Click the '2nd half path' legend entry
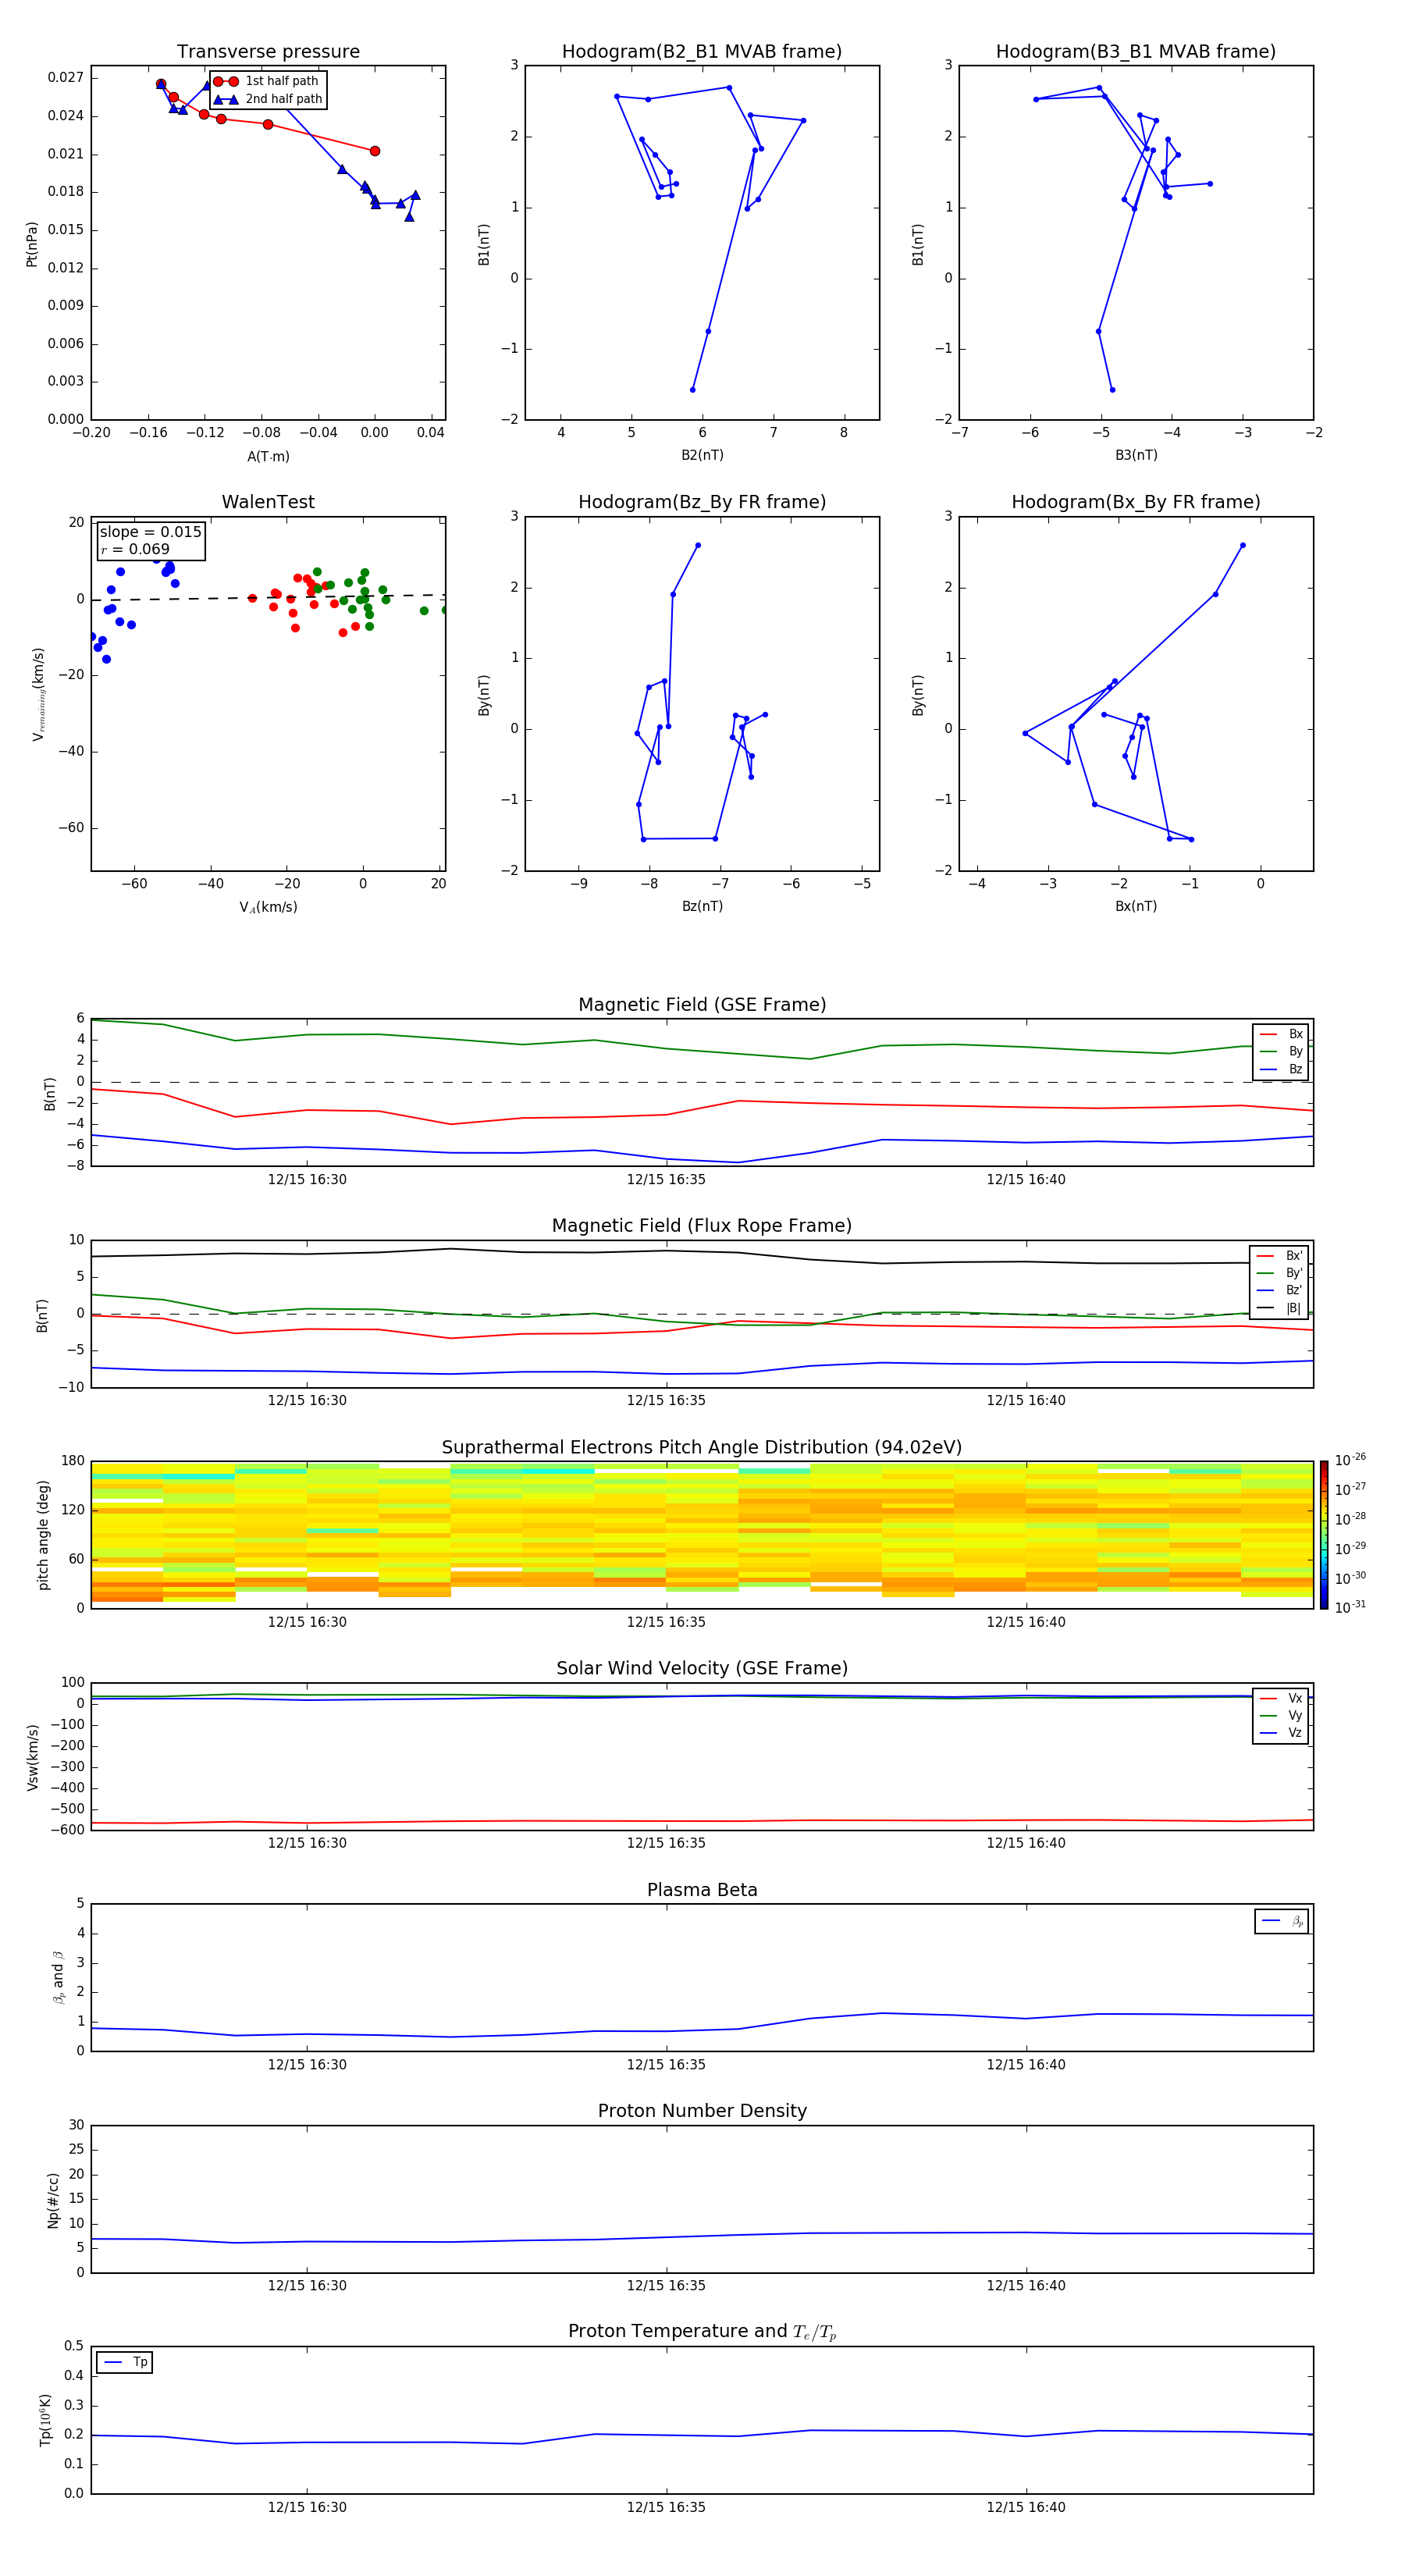This screenshot has width=1405, height=2576. pos(267,99)
